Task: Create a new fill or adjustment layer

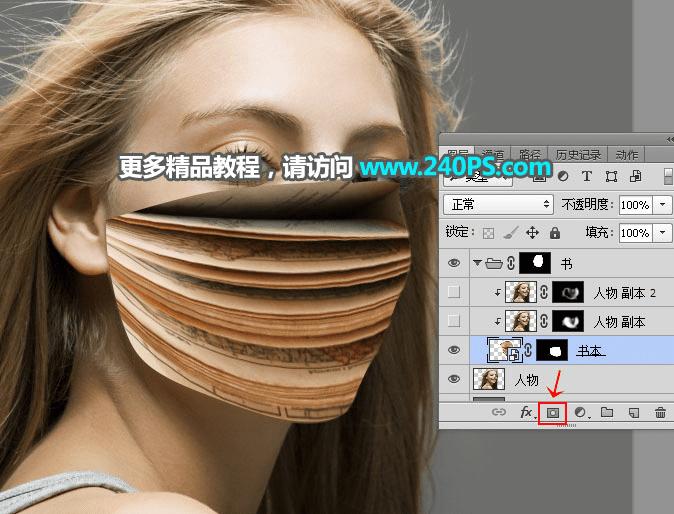Action: (x=580, y=413)
